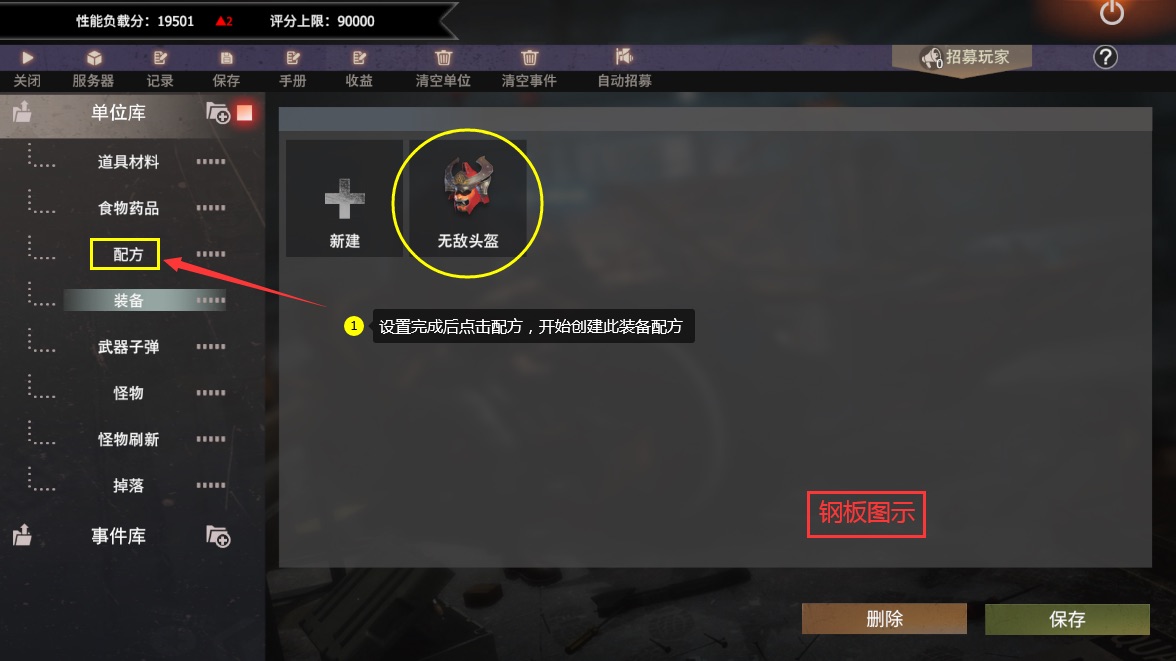
Task: Open the 收益 earnings icon
Action: 359,58
